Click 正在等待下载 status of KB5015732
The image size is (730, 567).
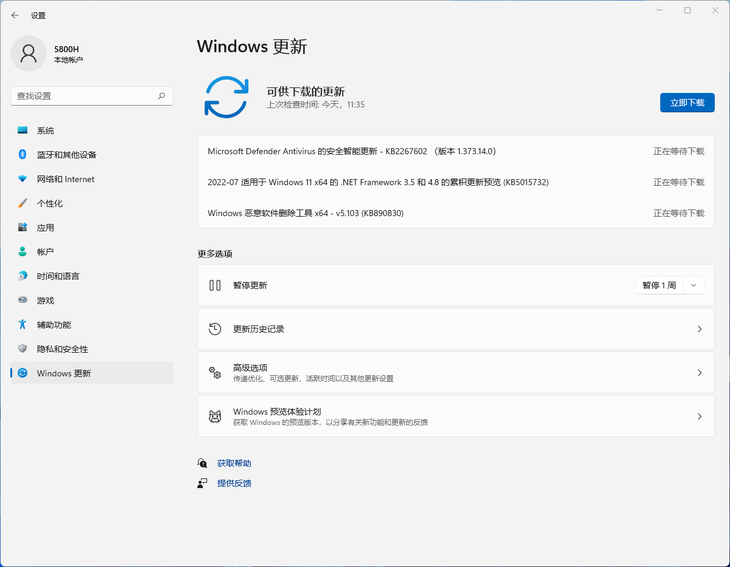(x=678, y=182)
